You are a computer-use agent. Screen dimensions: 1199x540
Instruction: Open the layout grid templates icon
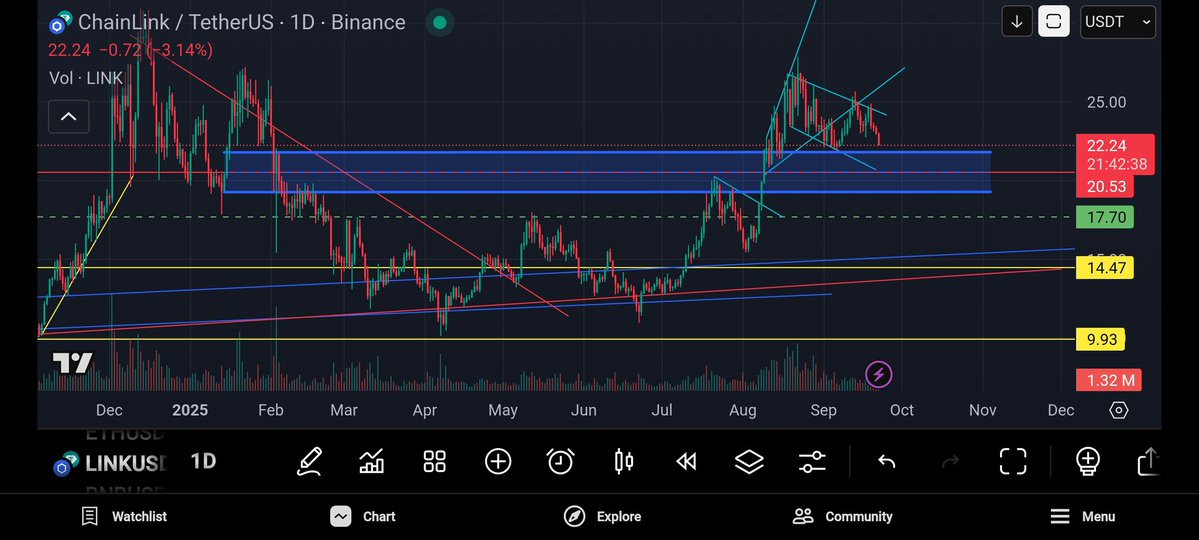click(x=434, y=461)
